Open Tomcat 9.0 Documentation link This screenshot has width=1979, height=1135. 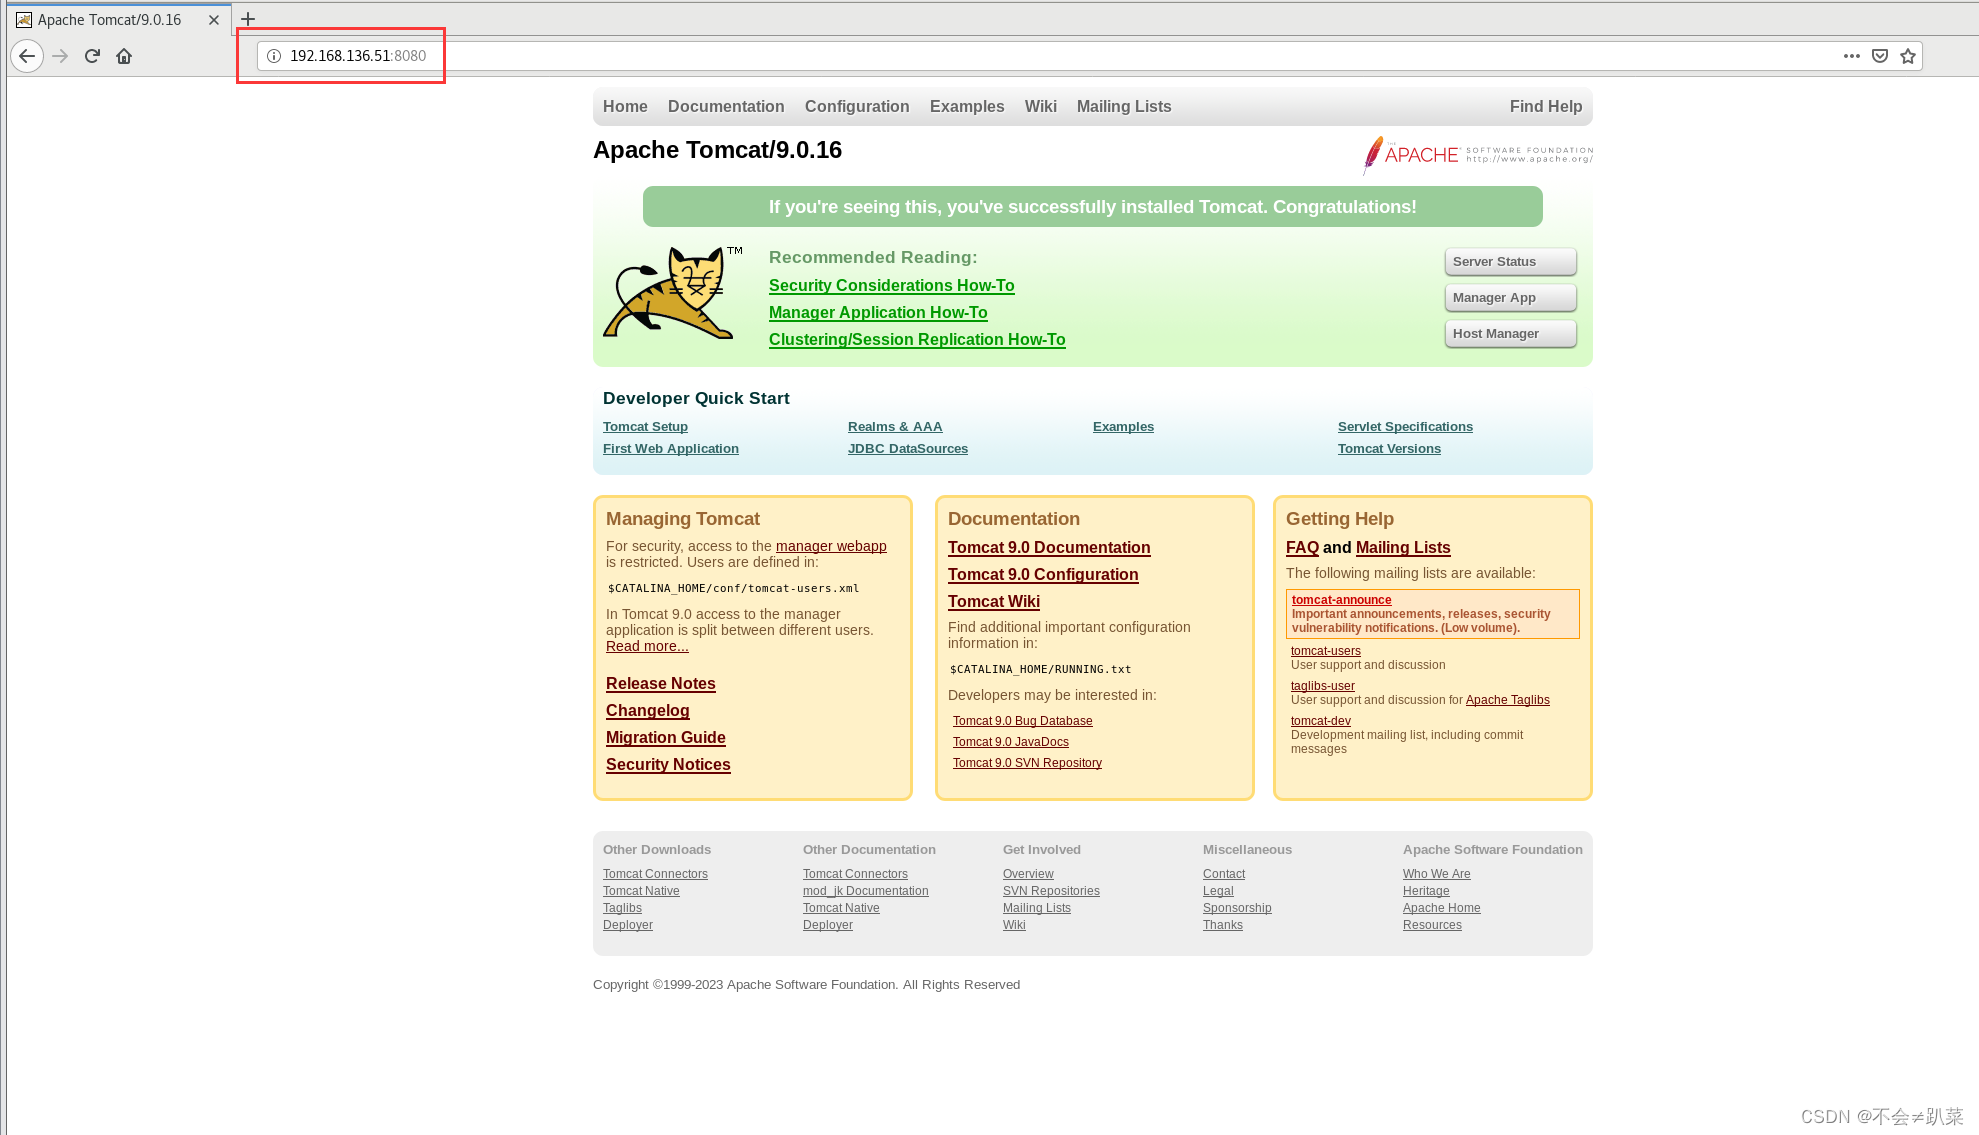pyautogui.click(x=1049, y=548)
